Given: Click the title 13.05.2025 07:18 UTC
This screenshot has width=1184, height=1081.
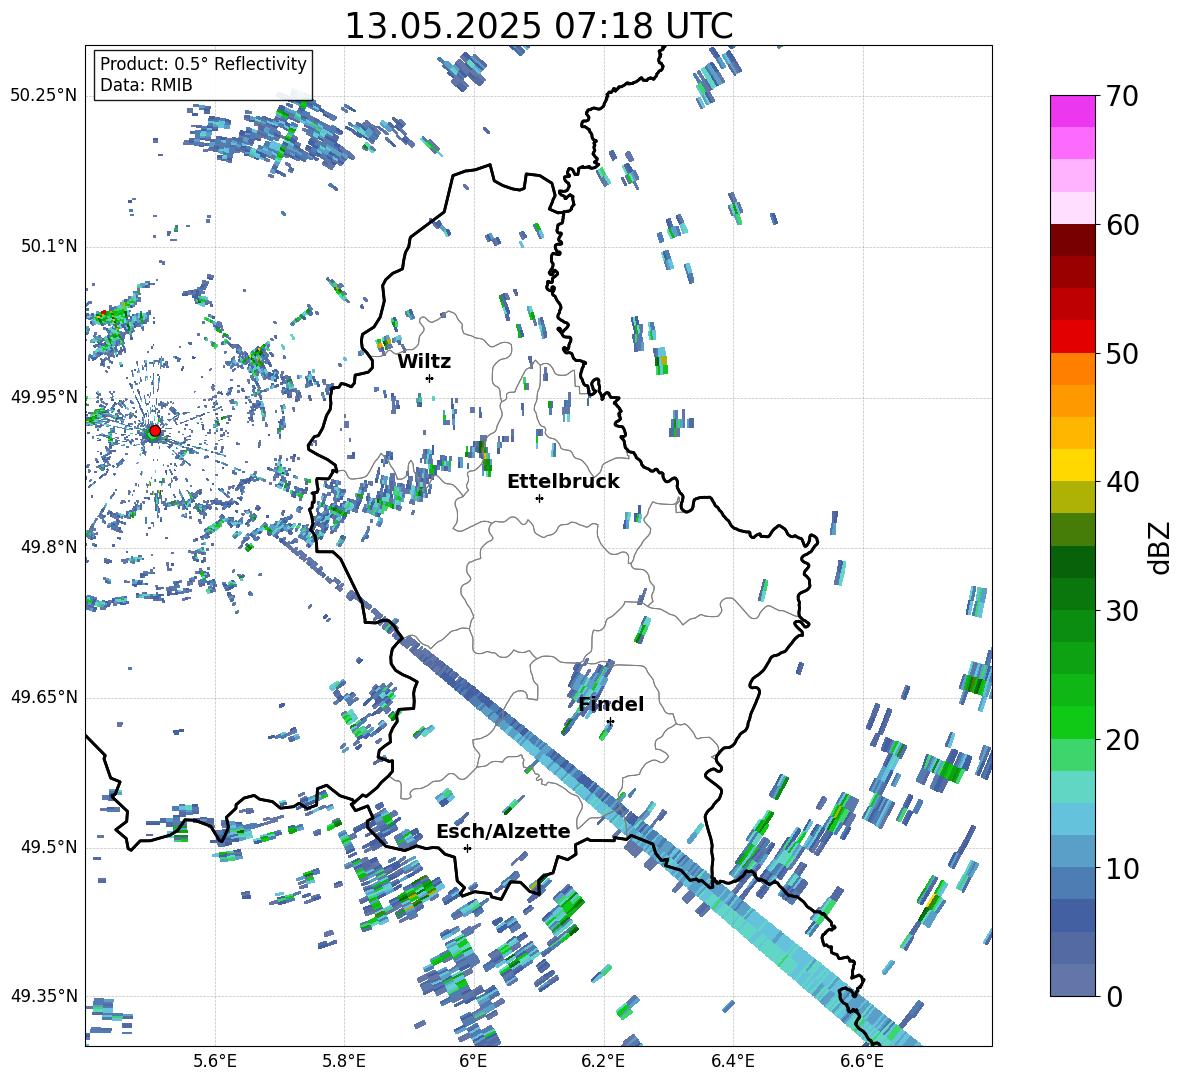Looking at the screenshot, I should click(539, 26).
